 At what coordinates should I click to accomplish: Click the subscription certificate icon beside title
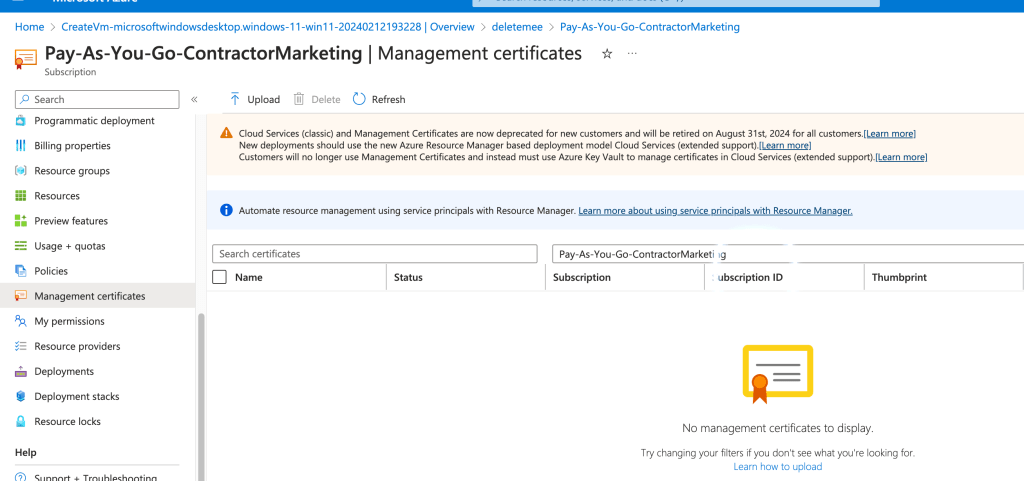(25, 59)
